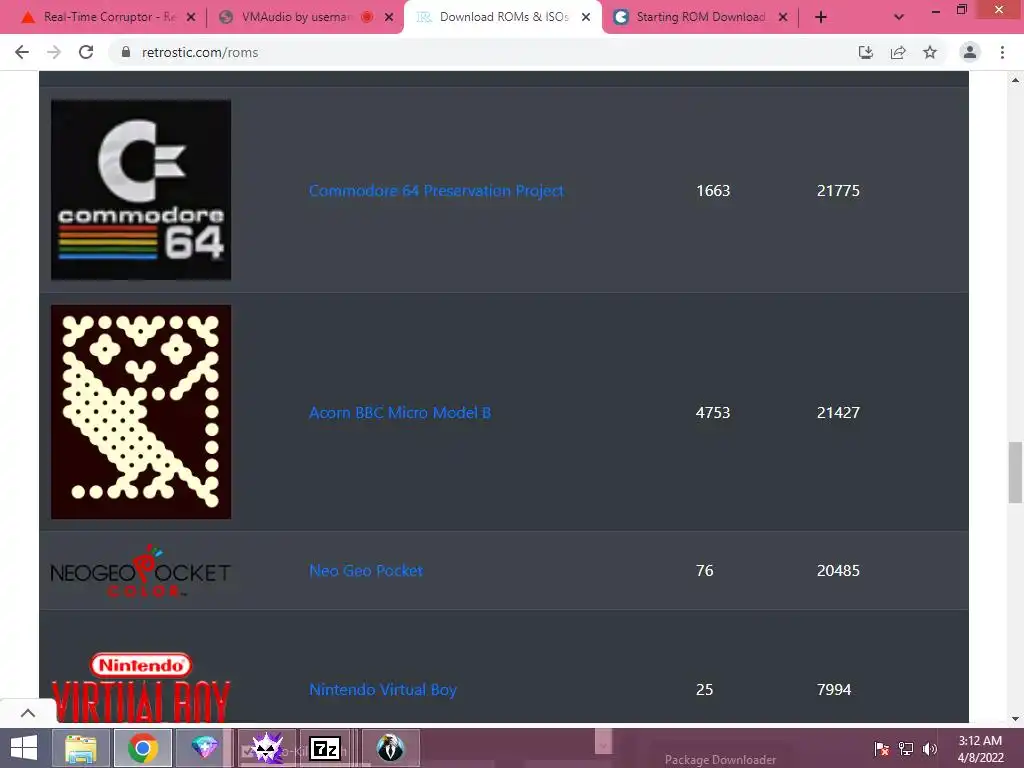1024x768 pixels.
Task: Click the Nintendo Virtual Boy logo
Action: pos(141,687)
